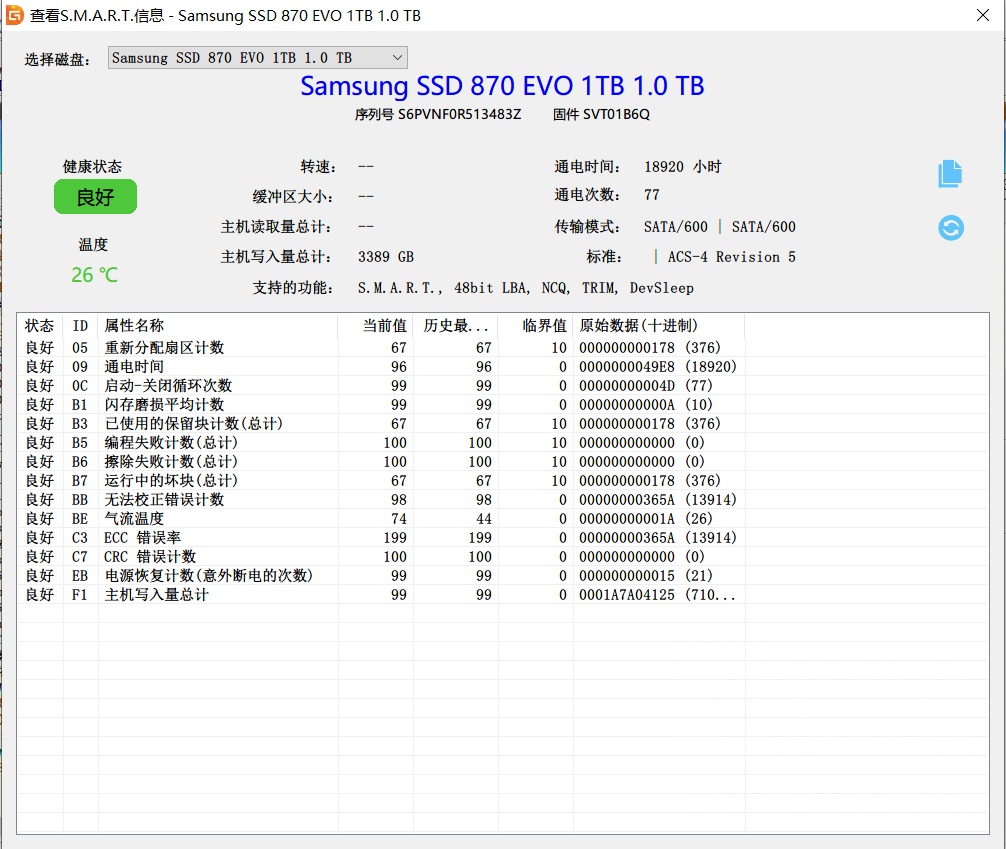
Task: Select the CRC 错误计数 attribute row
Action: point(200,556)
